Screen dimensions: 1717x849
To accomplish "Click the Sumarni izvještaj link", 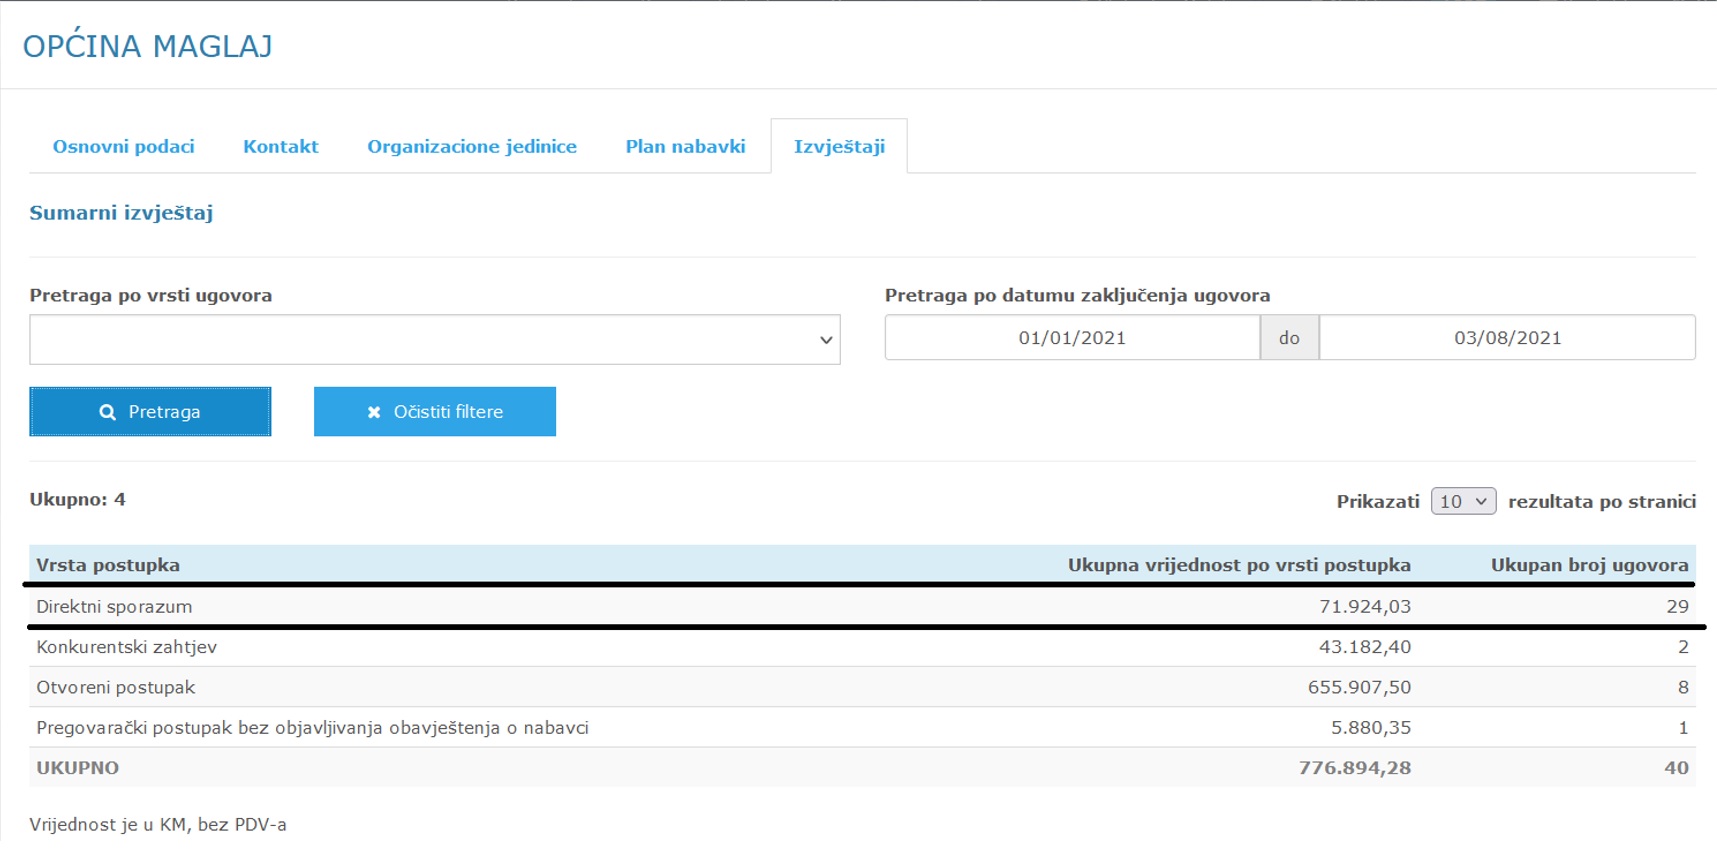I will point(121,213).
